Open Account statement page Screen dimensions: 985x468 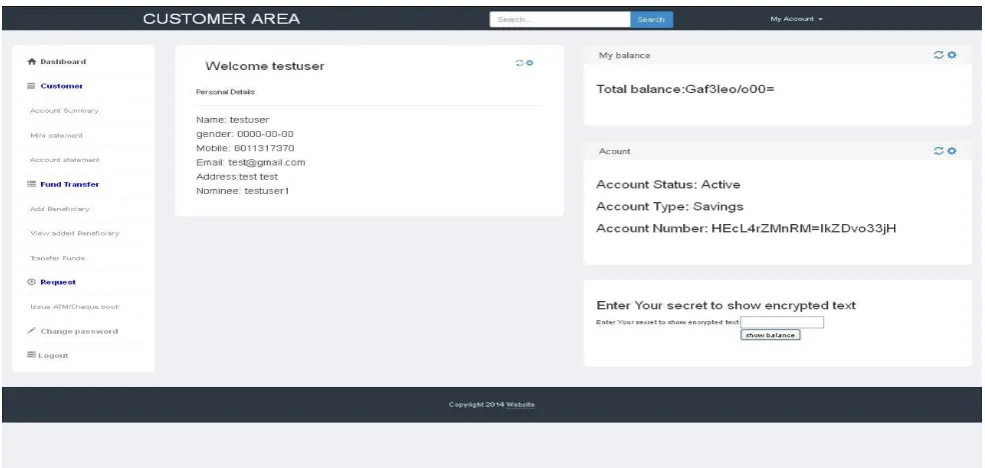[x=65, y=160]
